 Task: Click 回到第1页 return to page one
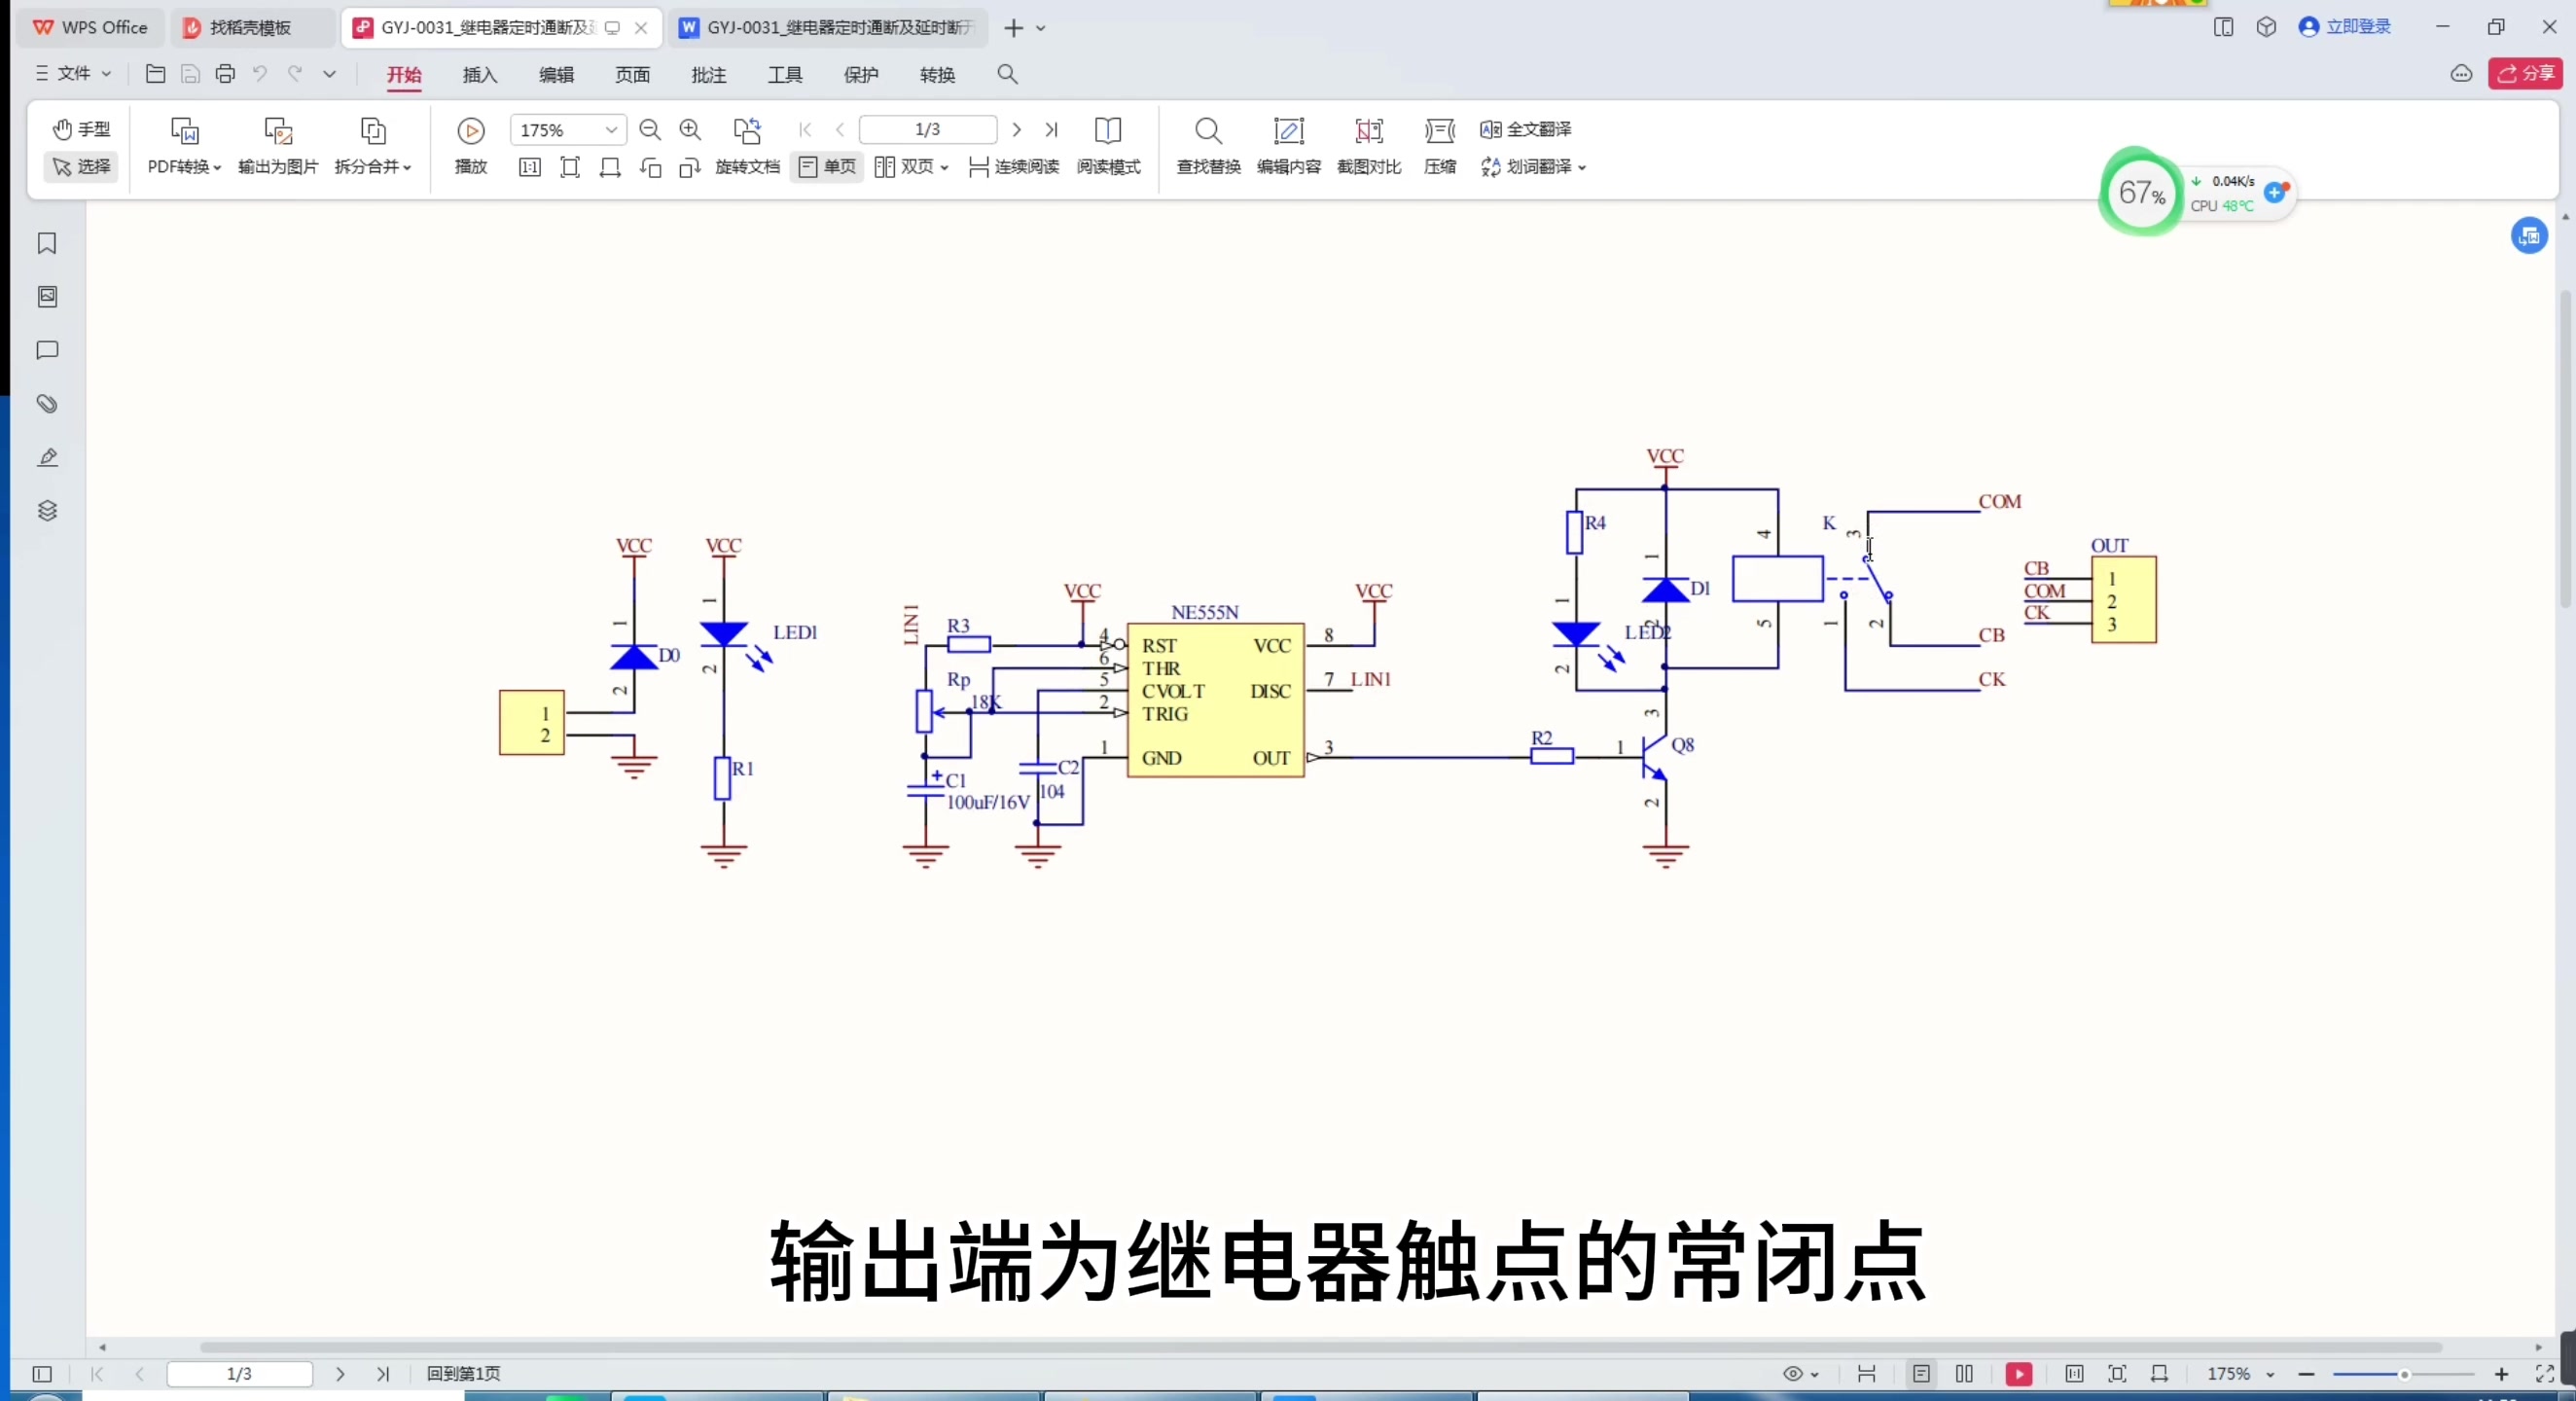(x=464, y=1373)
